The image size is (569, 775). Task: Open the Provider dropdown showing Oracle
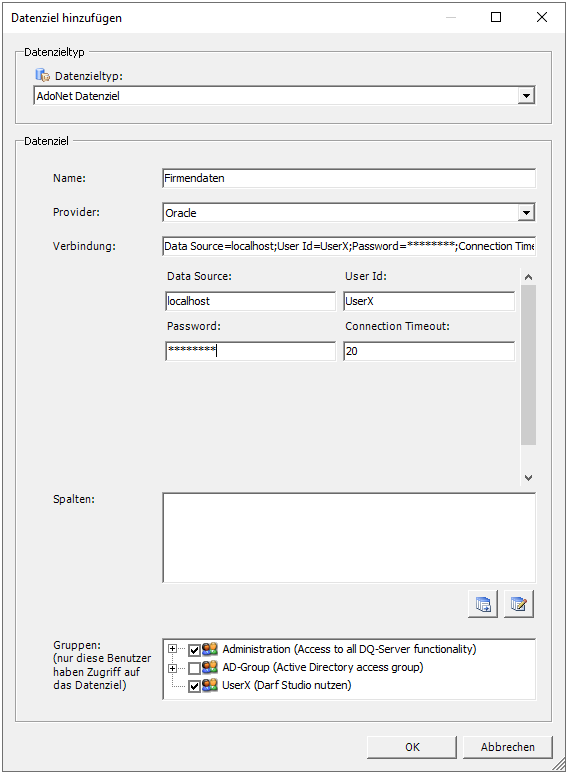coord(526,213)
